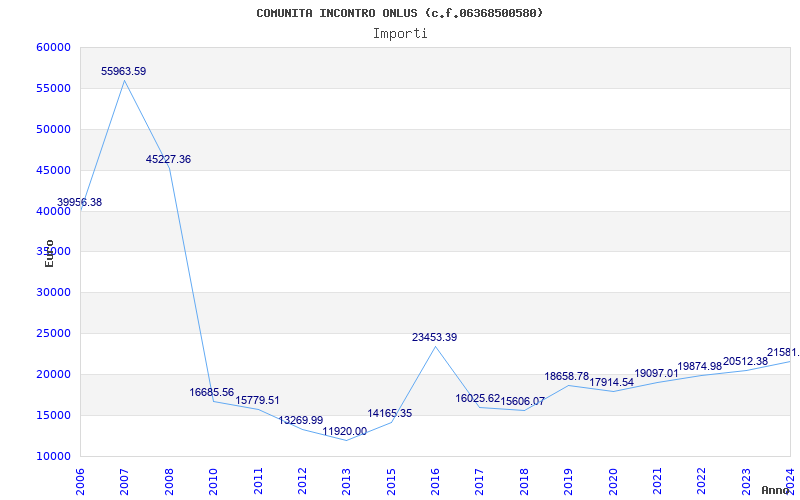Click the 2018 x-axis year label
This screenshot has width=800, height=500.
click(x=524, y=481)
